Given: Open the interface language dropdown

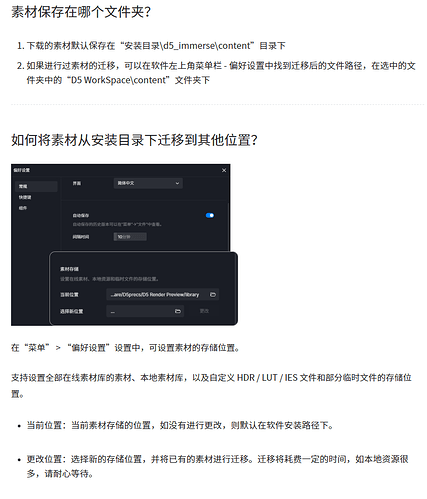Looking at the screenshot, I should coord(148,183).
